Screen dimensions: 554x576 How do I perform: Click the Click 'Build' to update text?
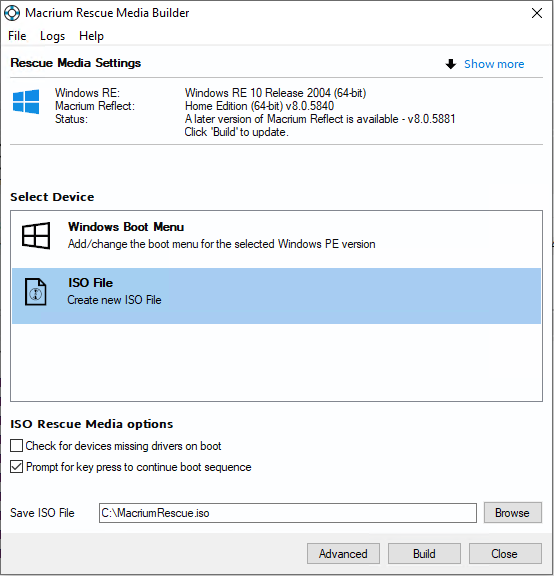coord(237,132)
